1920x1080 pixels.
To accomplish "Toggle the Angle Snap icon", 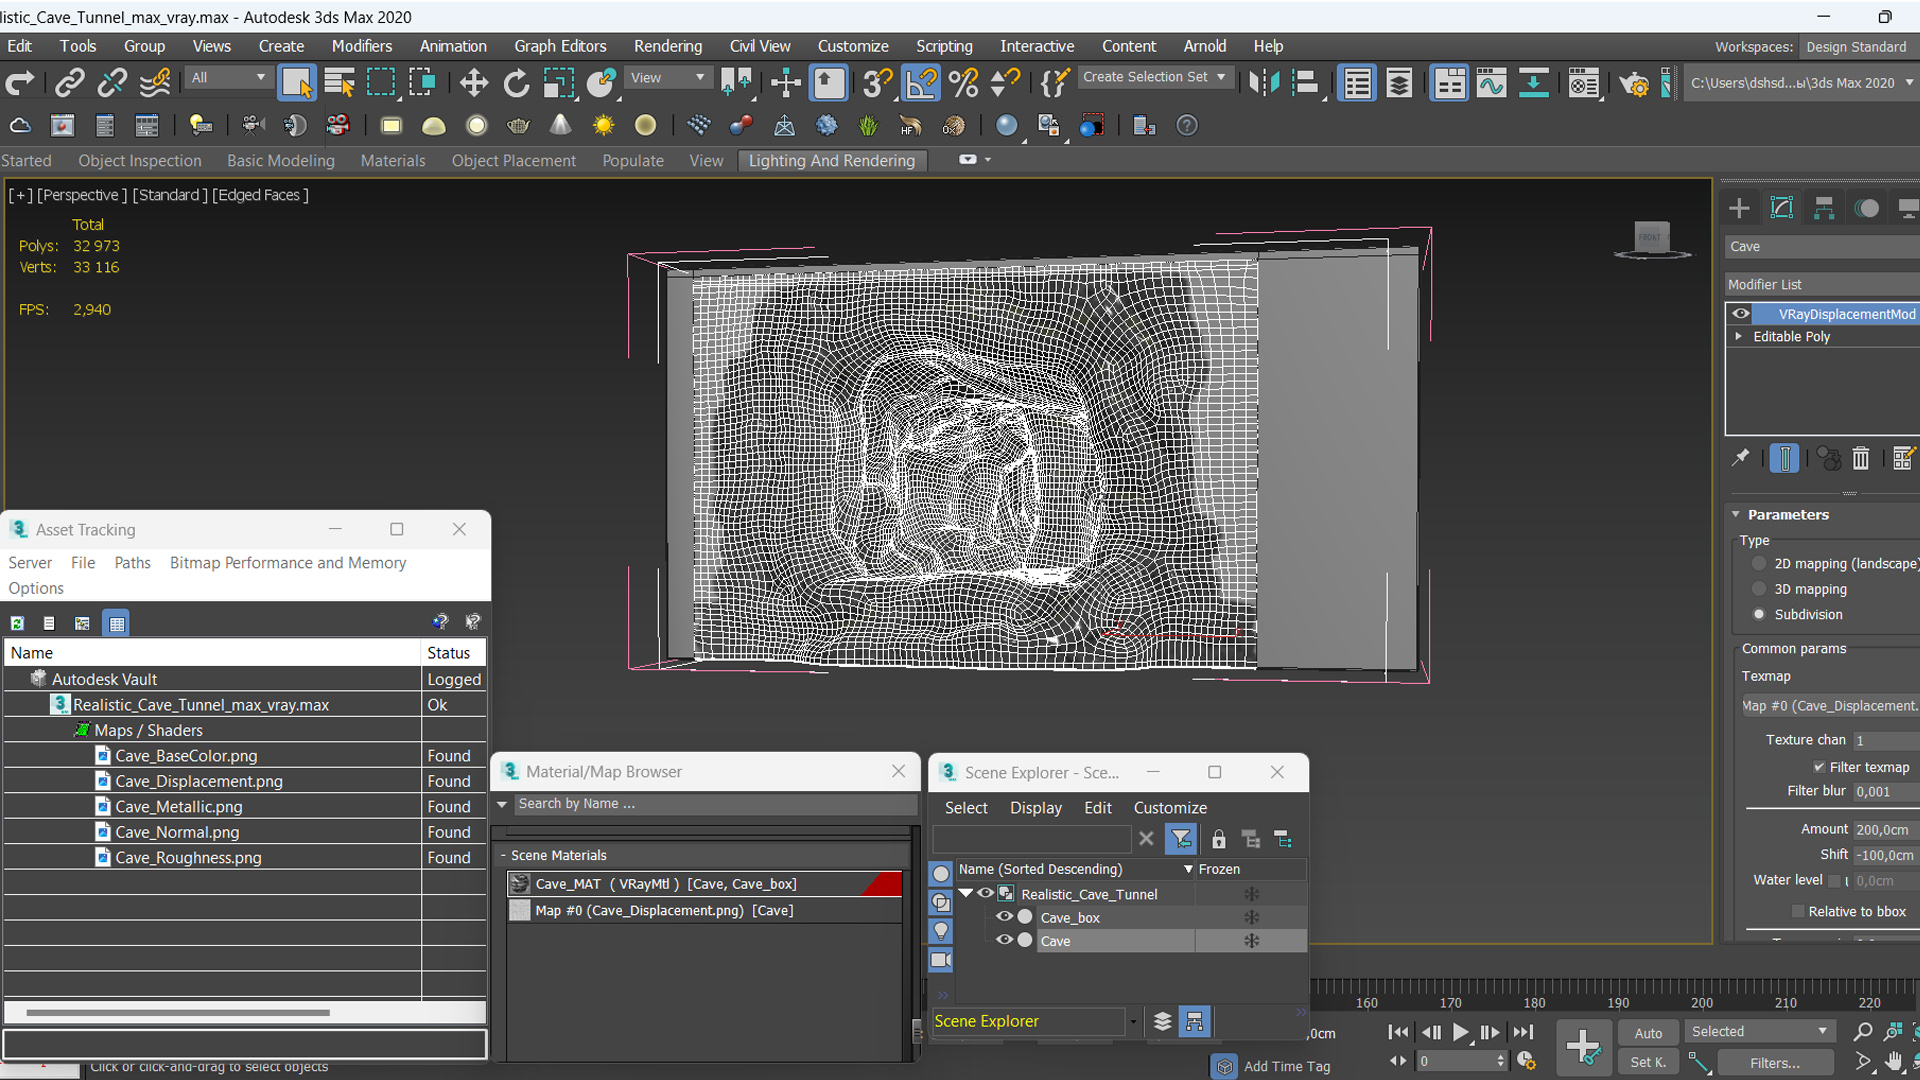I will 920,83.
